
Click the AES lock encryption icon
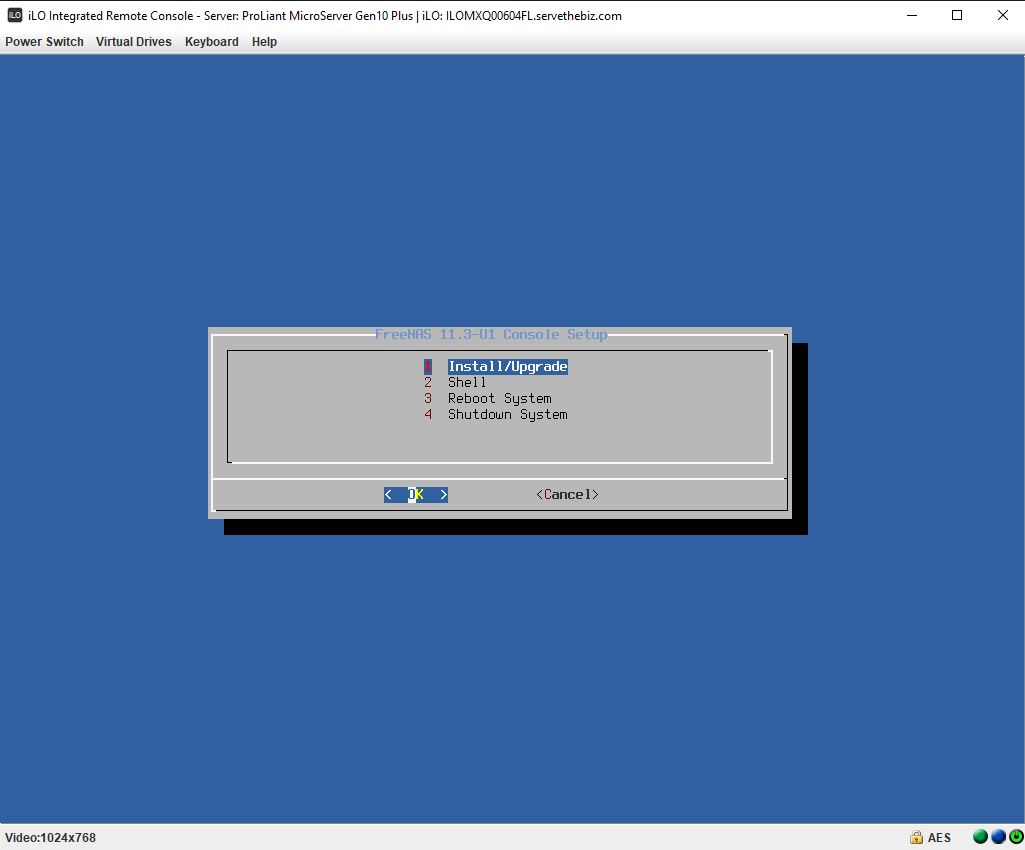(x=916, y=837)
